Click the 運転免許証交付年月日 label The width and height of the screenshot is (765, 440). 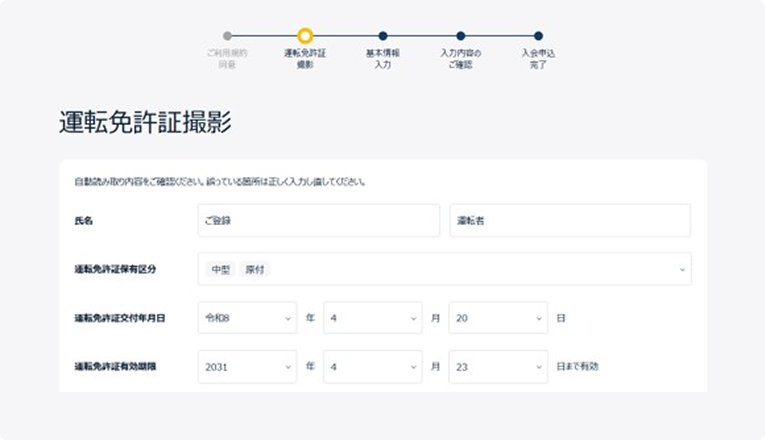[120, 318]
